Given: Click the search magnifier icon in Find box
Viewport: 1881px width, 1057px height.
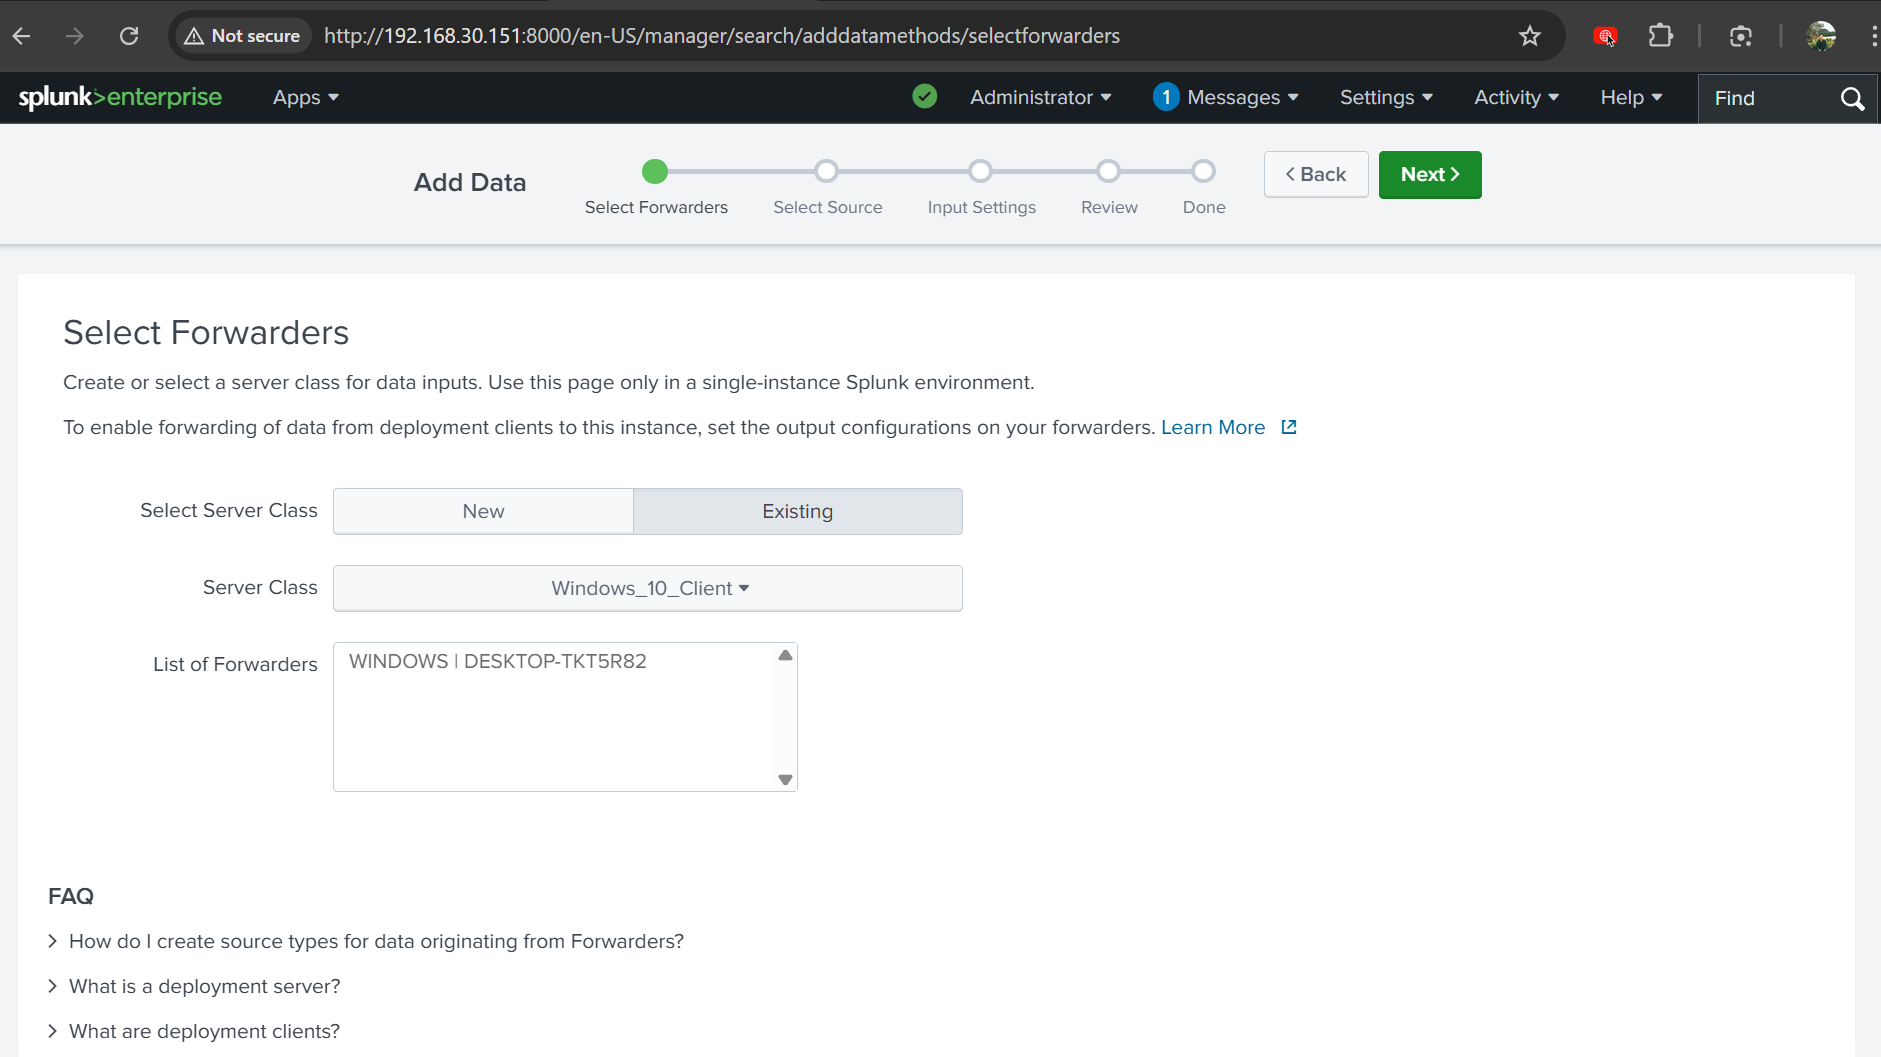Looking at the screenshot, I should [x=1851, y=98].
